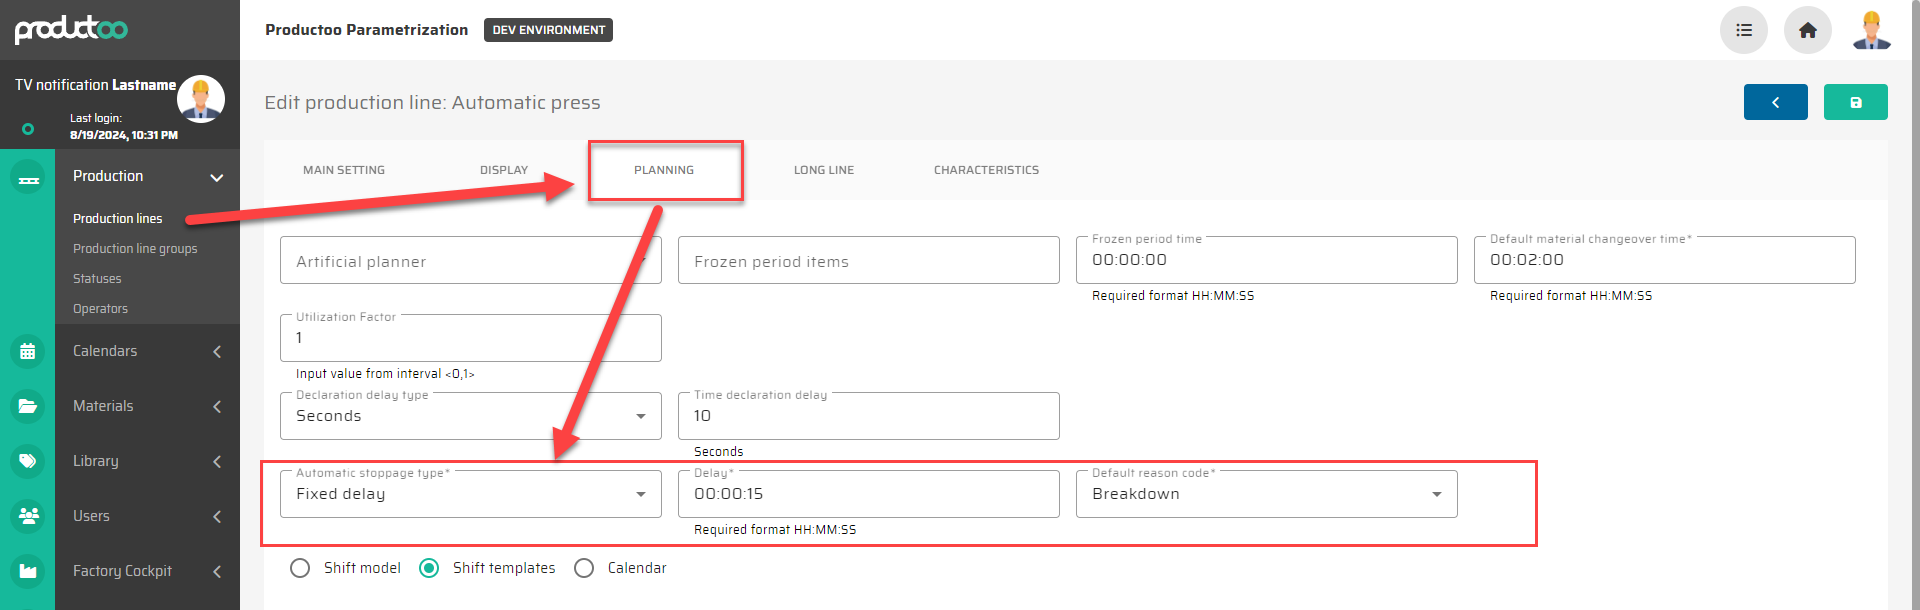Click the blue back arrow button
The width and height of the screenshot is (1920, 610).
[x=1775, y=102]
